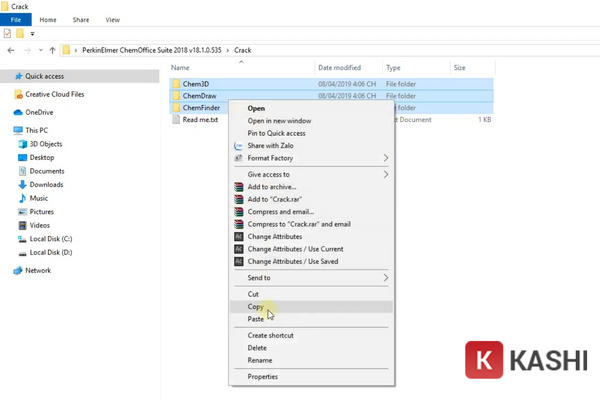Expand the Give access to submenu arrow
This screenshot has height=400, width=600.
(386, 174)
